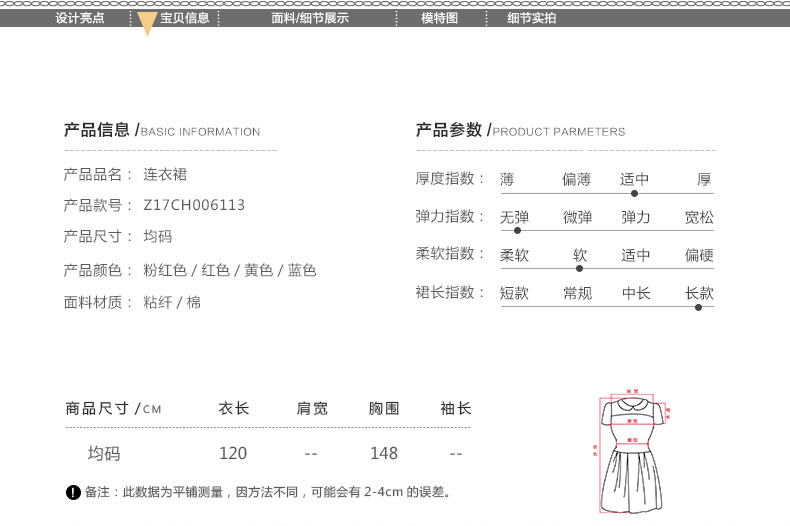Click the 产品参数 section heading

[x=448, y=130]
